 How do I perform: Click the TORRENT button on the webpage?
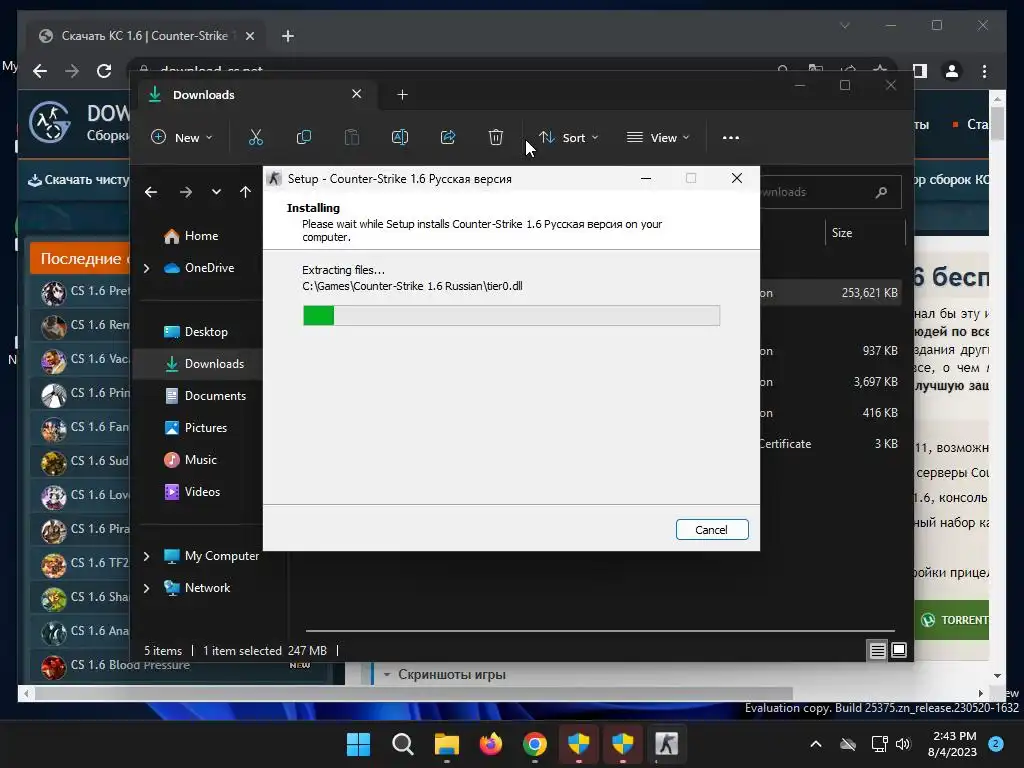pyautogui.click(x=952, y=620)
